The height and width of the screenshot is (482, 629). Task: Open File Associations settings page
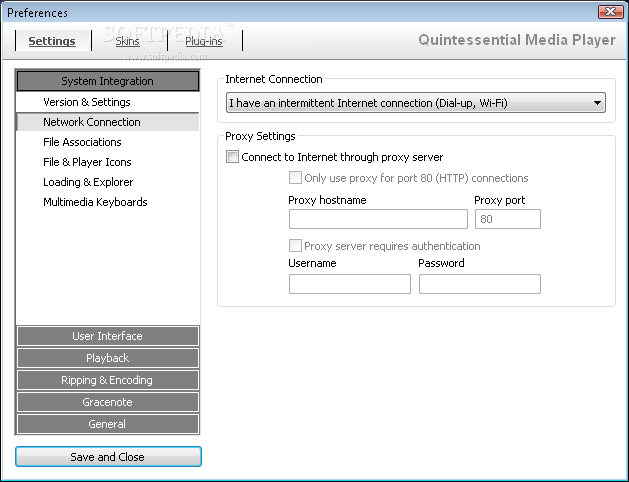108,142
